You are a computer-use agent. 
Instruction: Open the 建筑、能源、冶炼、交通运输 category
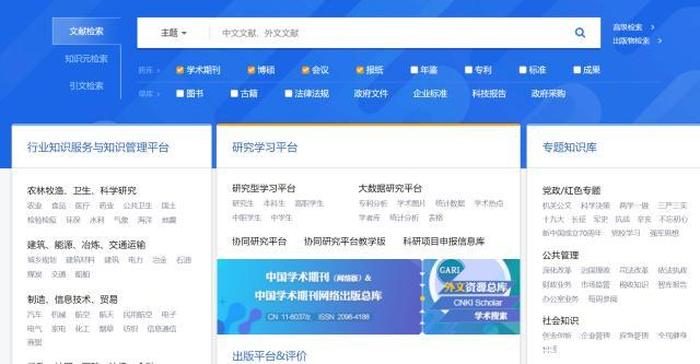(x=86, y=245)
